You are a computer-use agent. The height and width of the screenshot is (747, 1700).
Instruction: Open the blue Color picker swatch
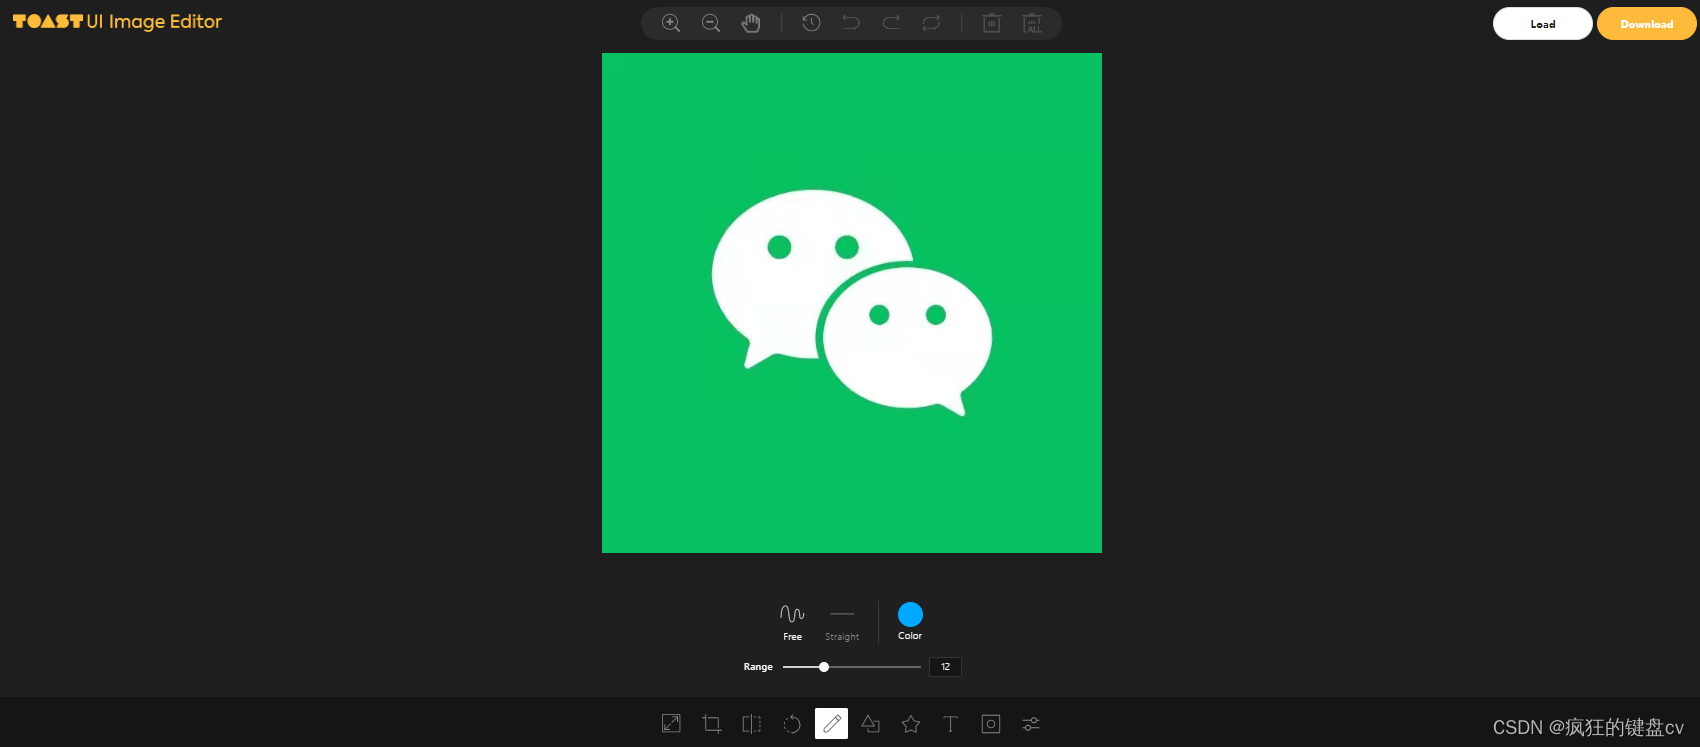pyautogui.click(x=910, y=614)
